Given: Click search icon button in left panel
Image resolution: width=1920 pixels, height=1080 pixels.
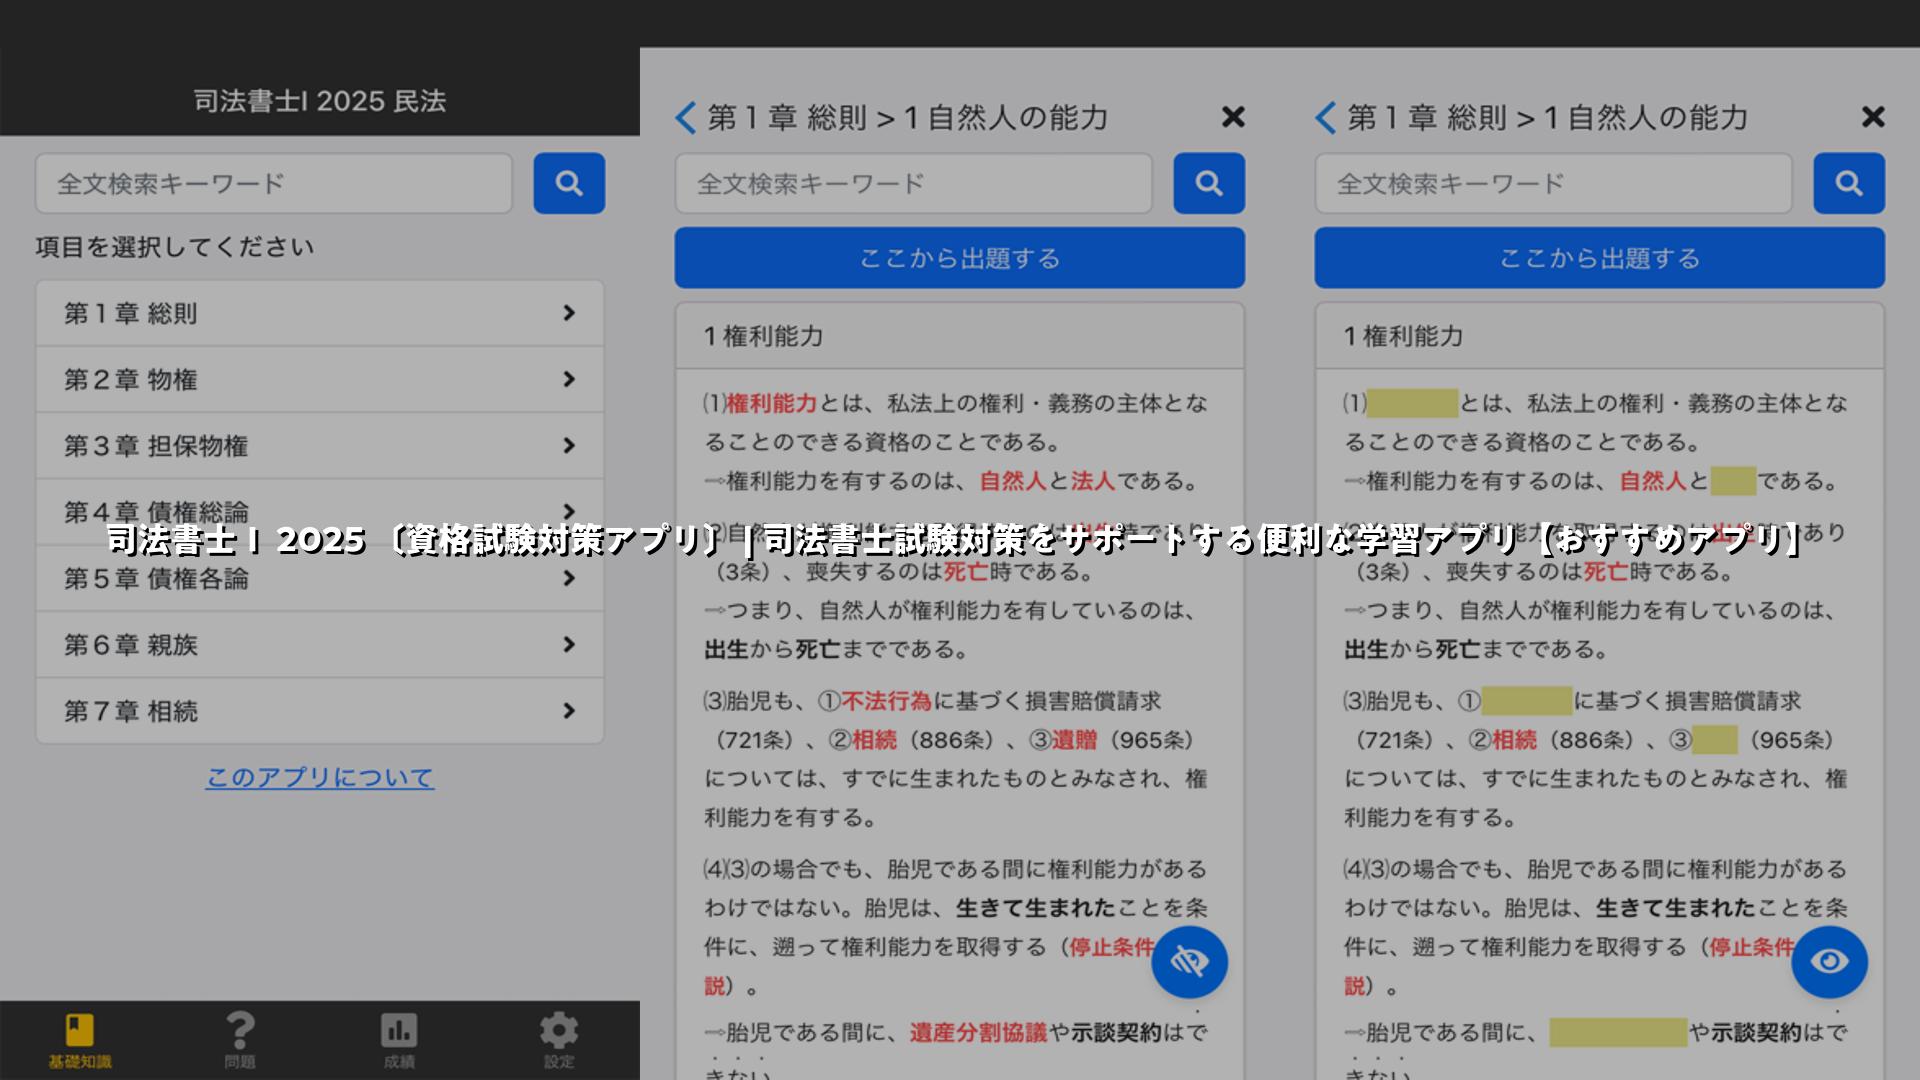Looking at the screenshot, I should (x=569, y=183).
